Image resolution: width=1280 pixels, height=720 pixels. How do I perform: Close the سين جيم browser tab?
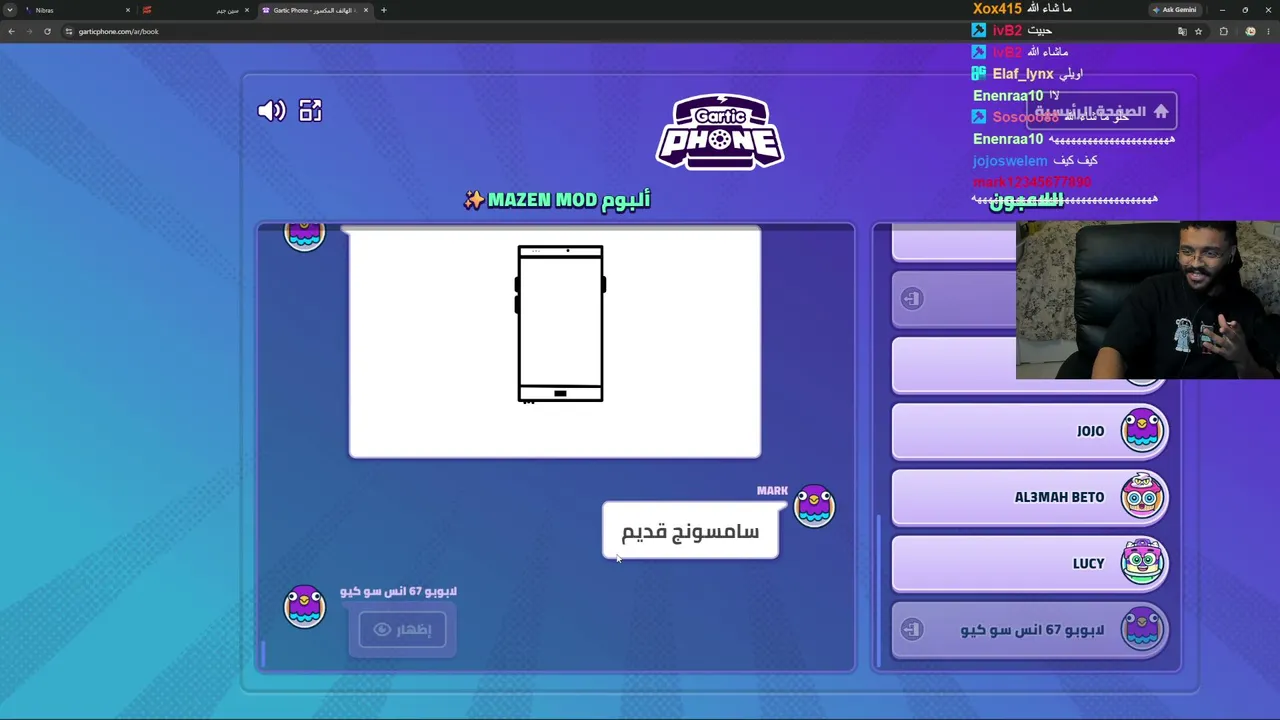point(246,10)
